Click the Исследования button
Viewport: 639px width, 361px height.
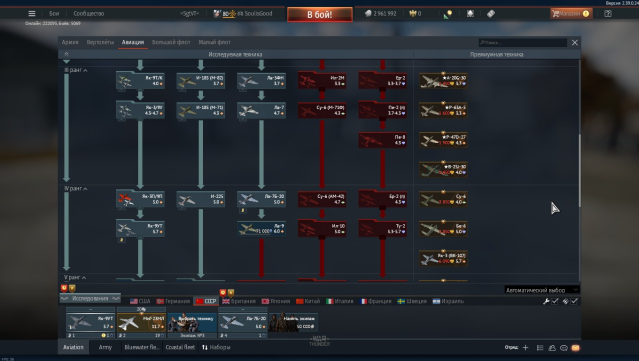coord(90,298)
